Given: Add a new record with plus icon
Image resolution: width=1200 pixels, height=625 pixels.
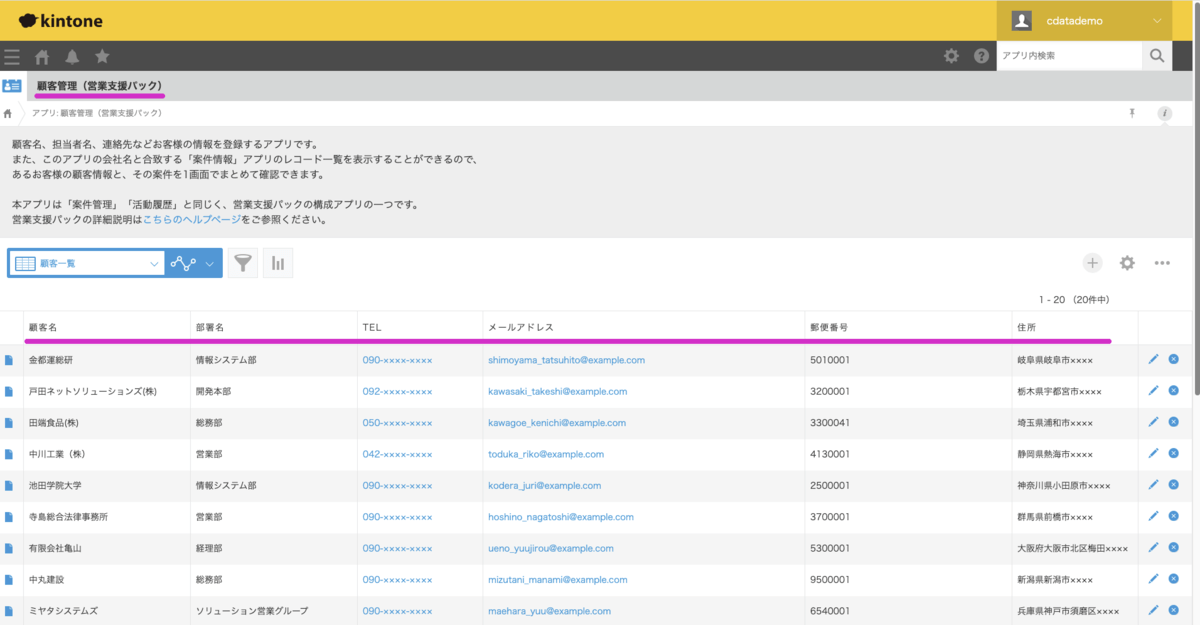Looking at the screenshot, I should point(1092,263).
